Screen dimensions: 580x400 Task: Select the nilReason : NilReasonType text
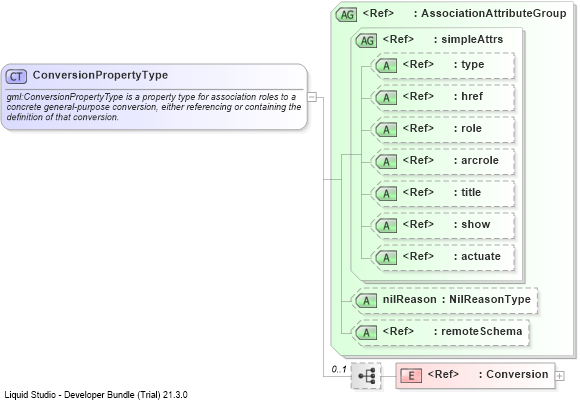point(457,299)
